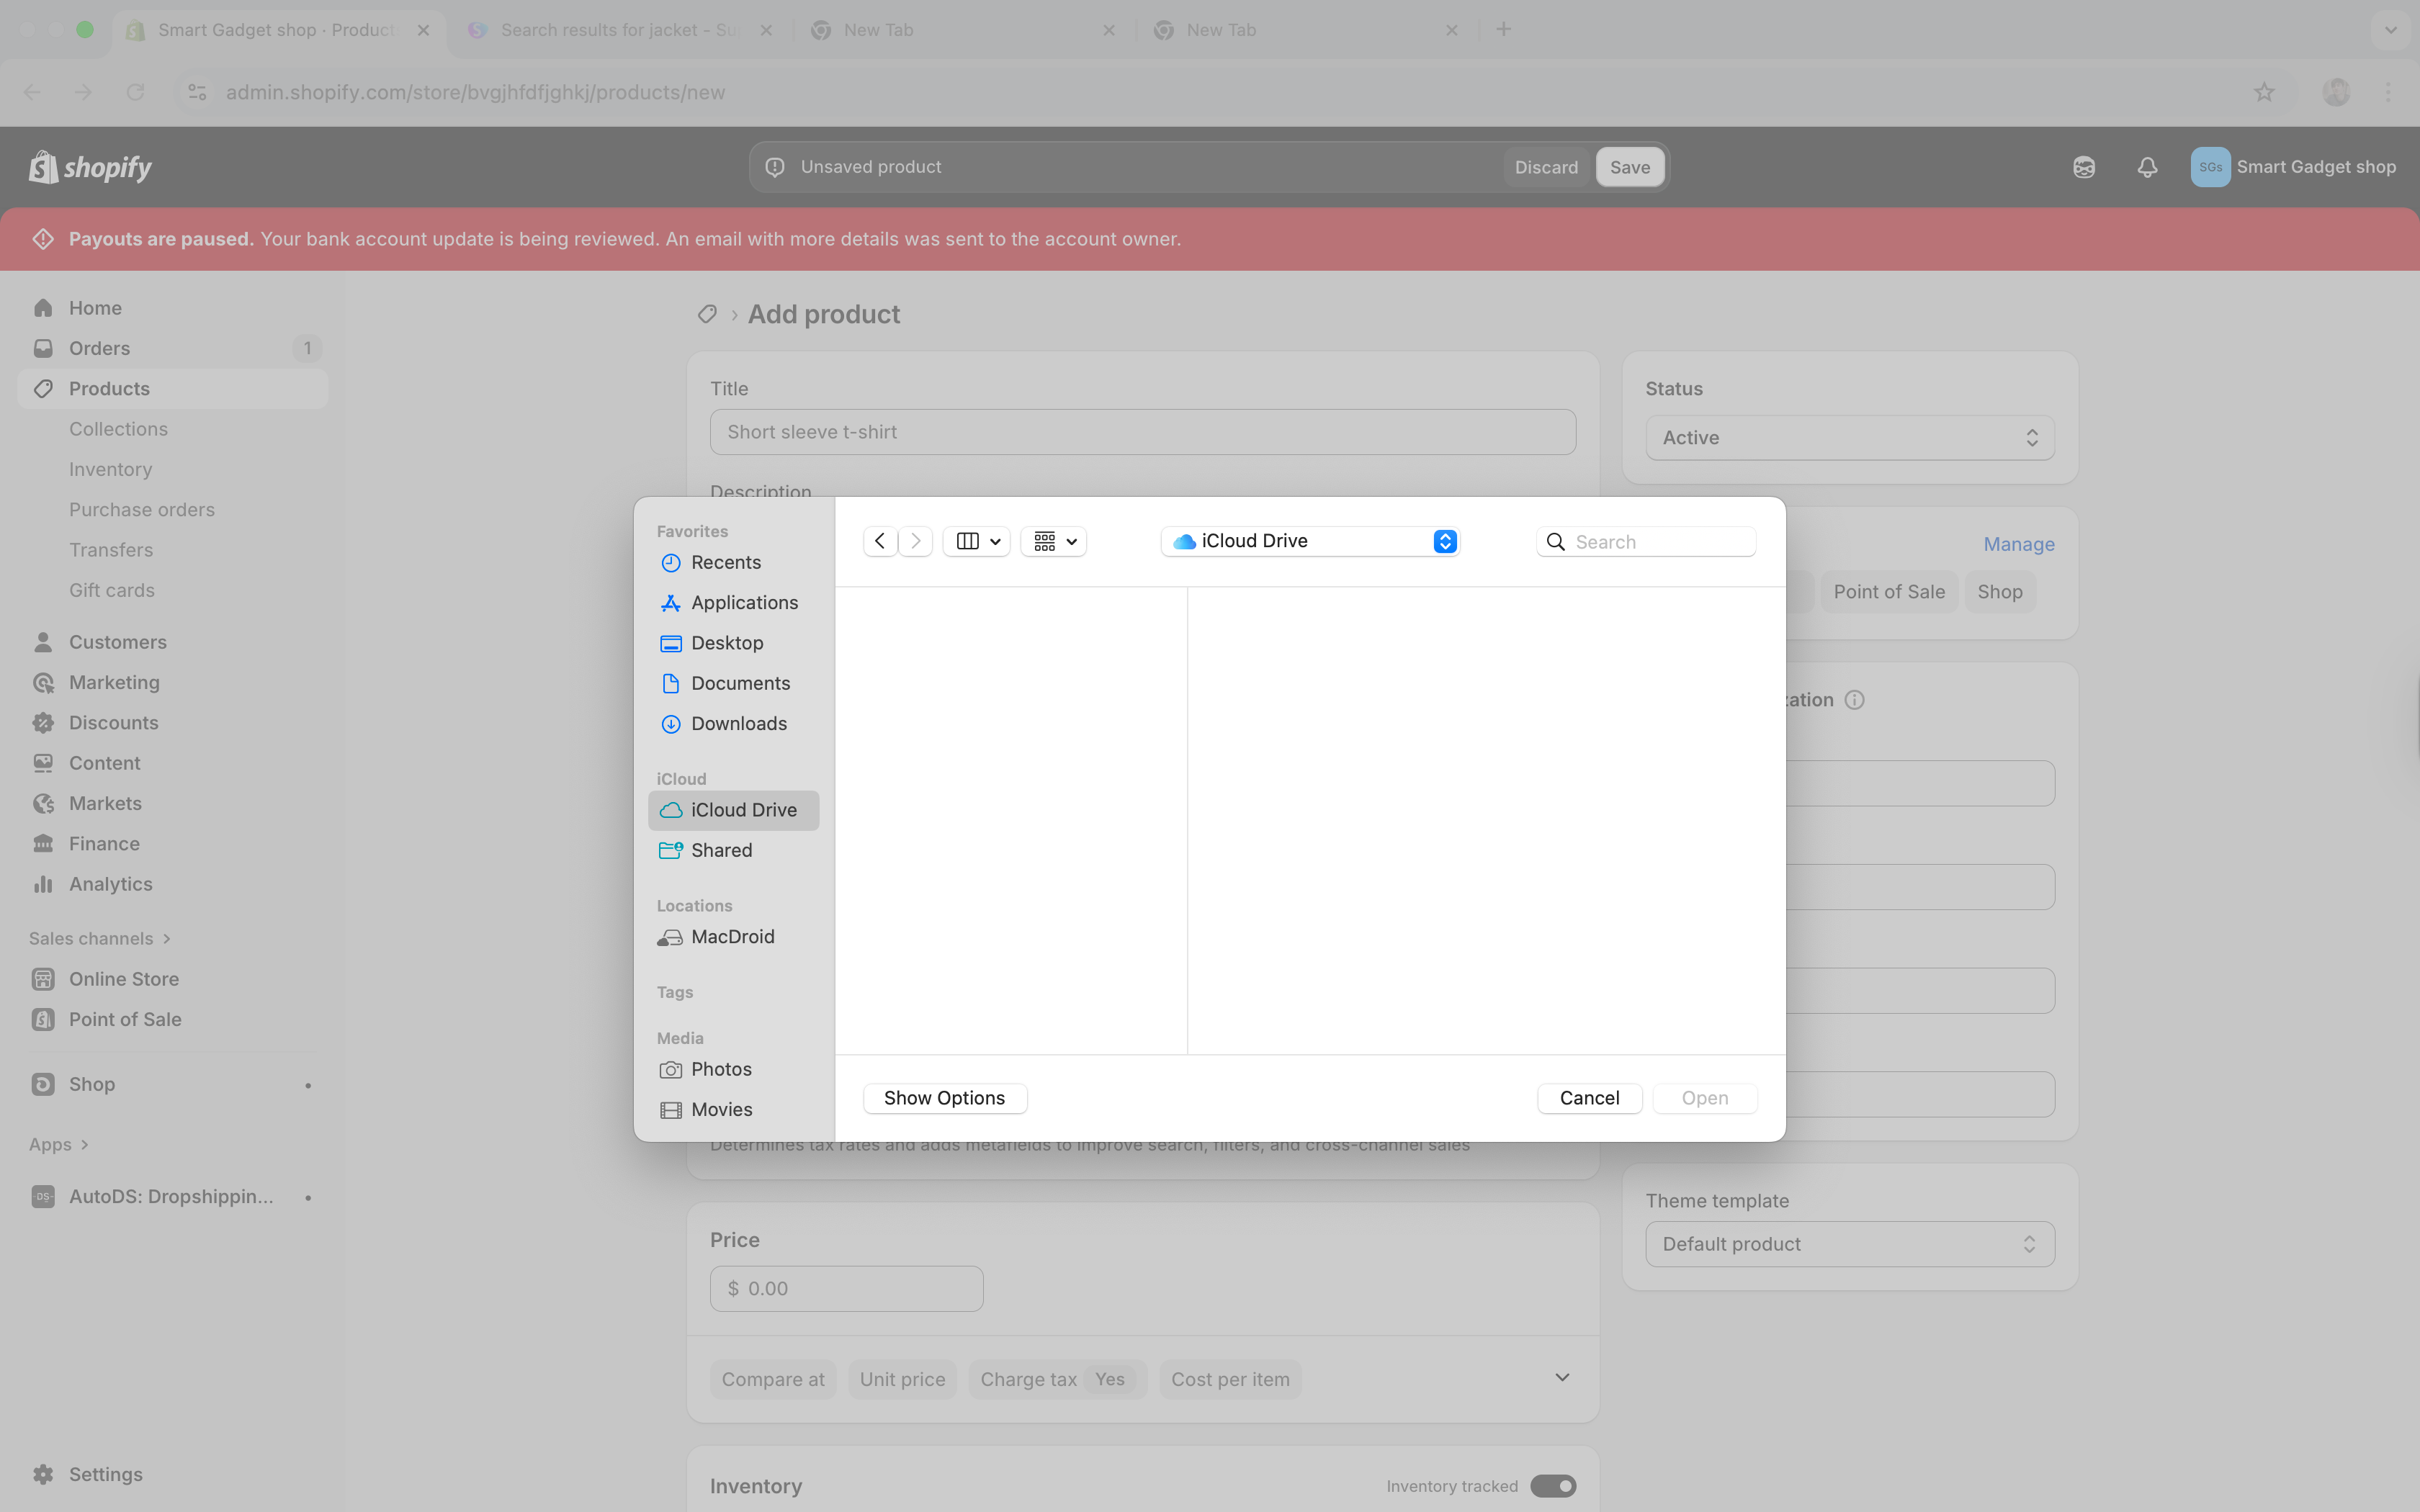Toggle the Inventory tracked switch
The width and height of the screenshot is (2420, 1512).
click(1553, 1486)
